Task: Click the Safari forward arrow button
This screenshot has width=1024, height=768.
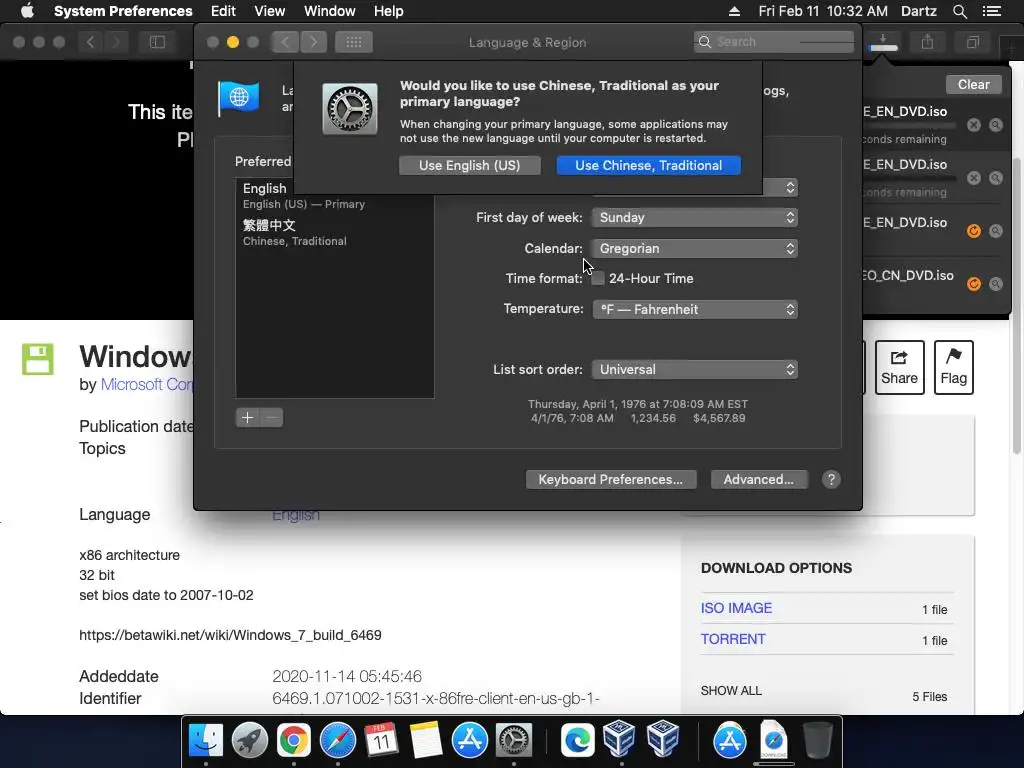Action: [116, 42]
